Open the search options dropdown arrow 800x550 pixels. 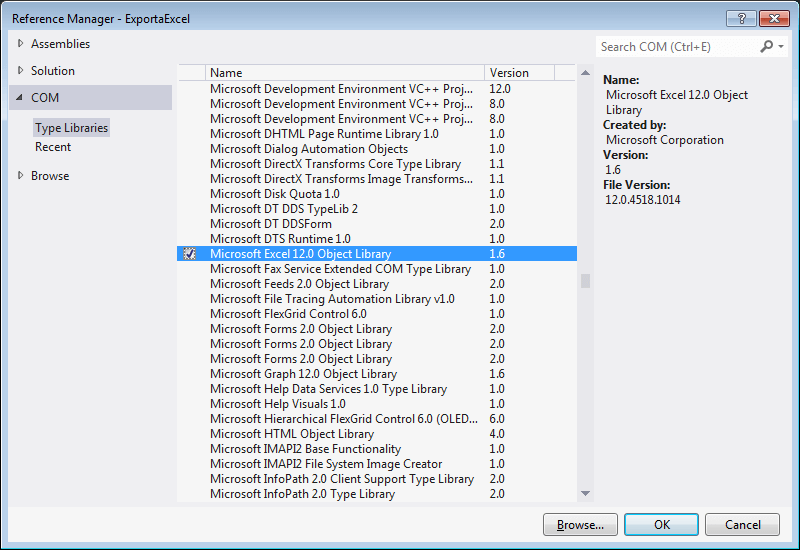click(781, 46)
